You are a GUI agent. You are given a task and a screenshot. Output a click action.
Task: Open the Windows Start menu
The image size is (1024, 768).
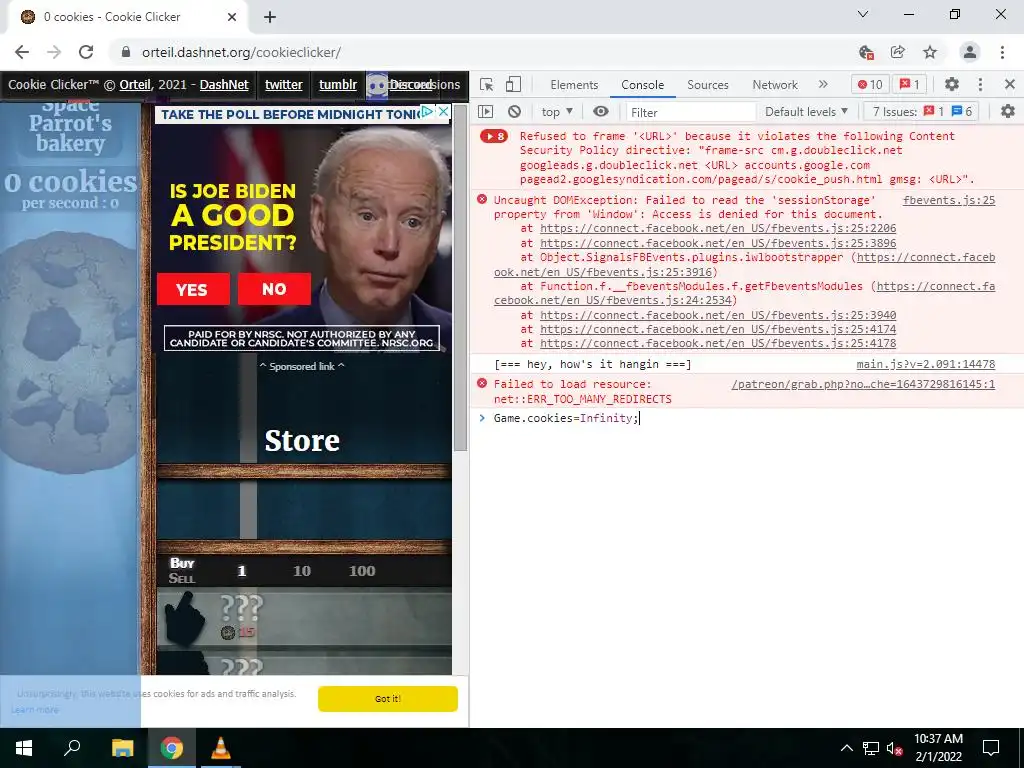tap(24, 748)
